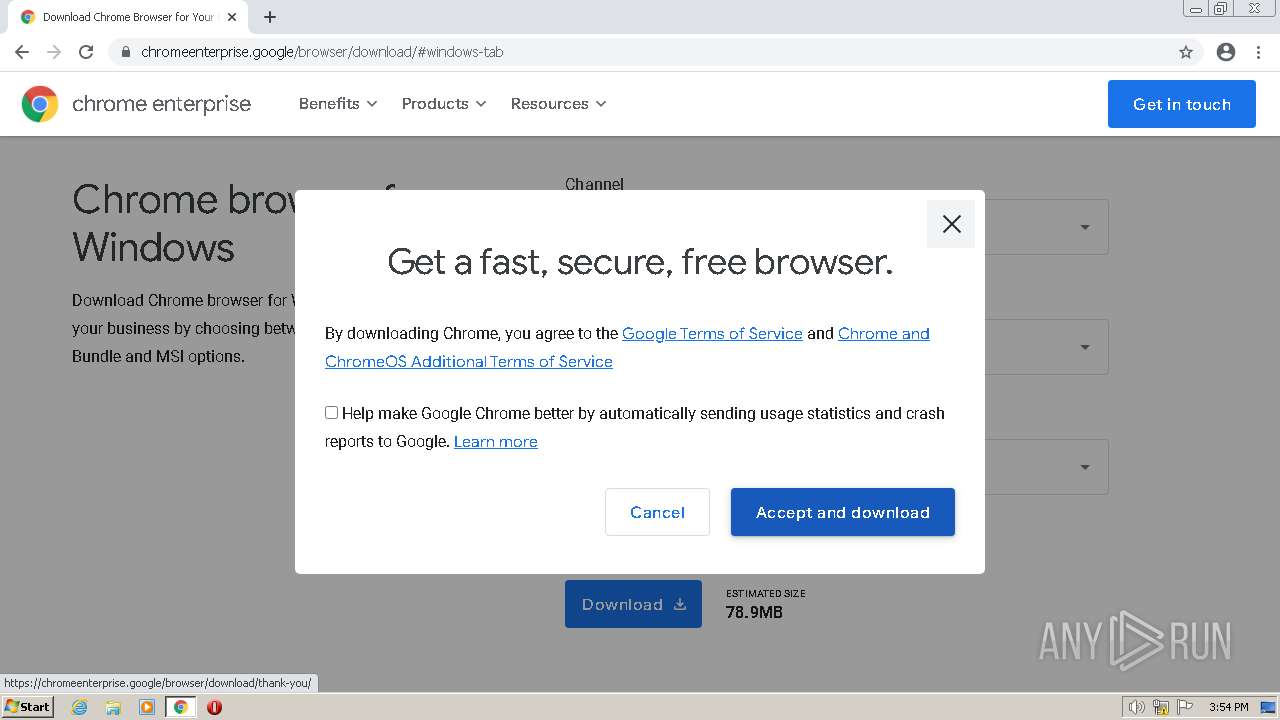The image size is (1280, 720).
Task: Expand the Resources menu
Action: click(x=558, y=104)
